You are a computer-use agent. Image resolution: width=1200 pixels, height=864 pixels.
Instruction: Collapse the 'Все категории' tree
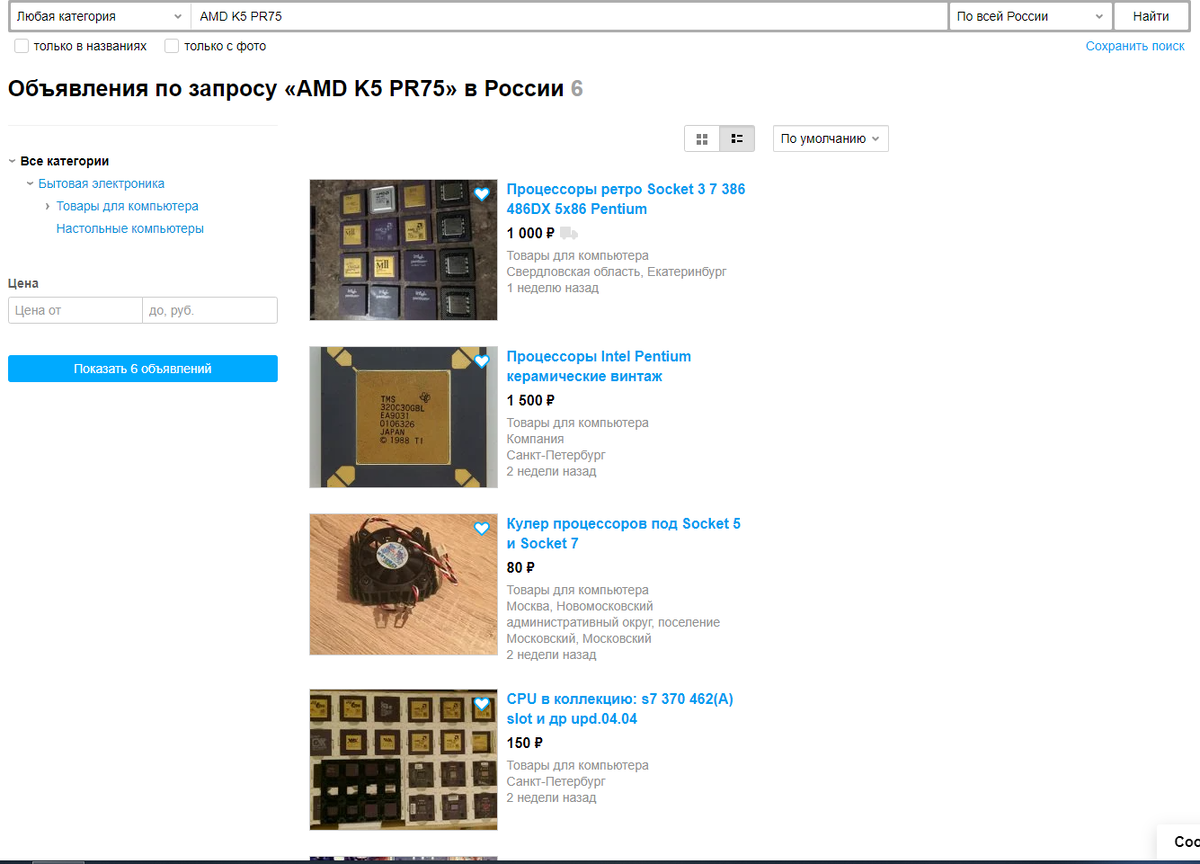point(12,161)
